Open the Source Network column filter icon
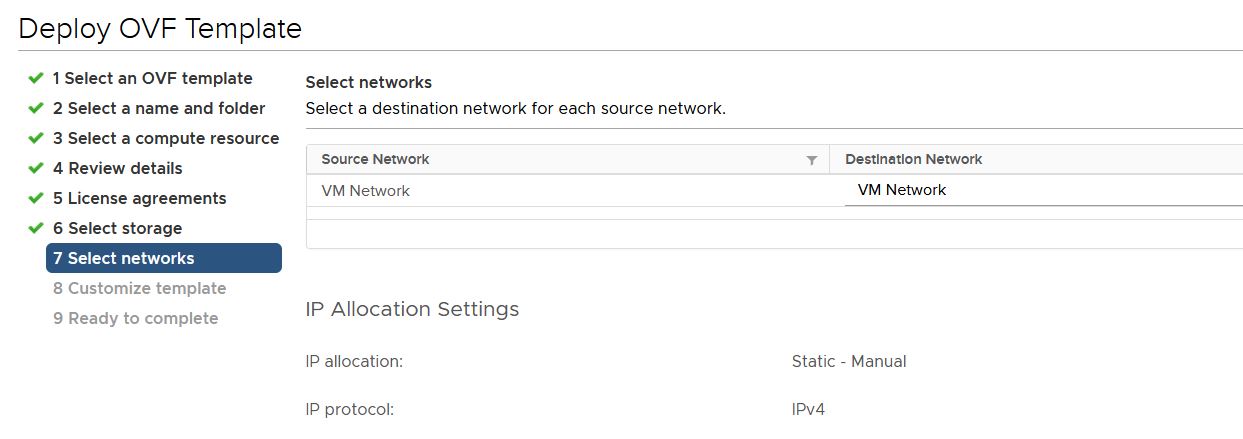The image size is (1243, 439). (812, 160)
